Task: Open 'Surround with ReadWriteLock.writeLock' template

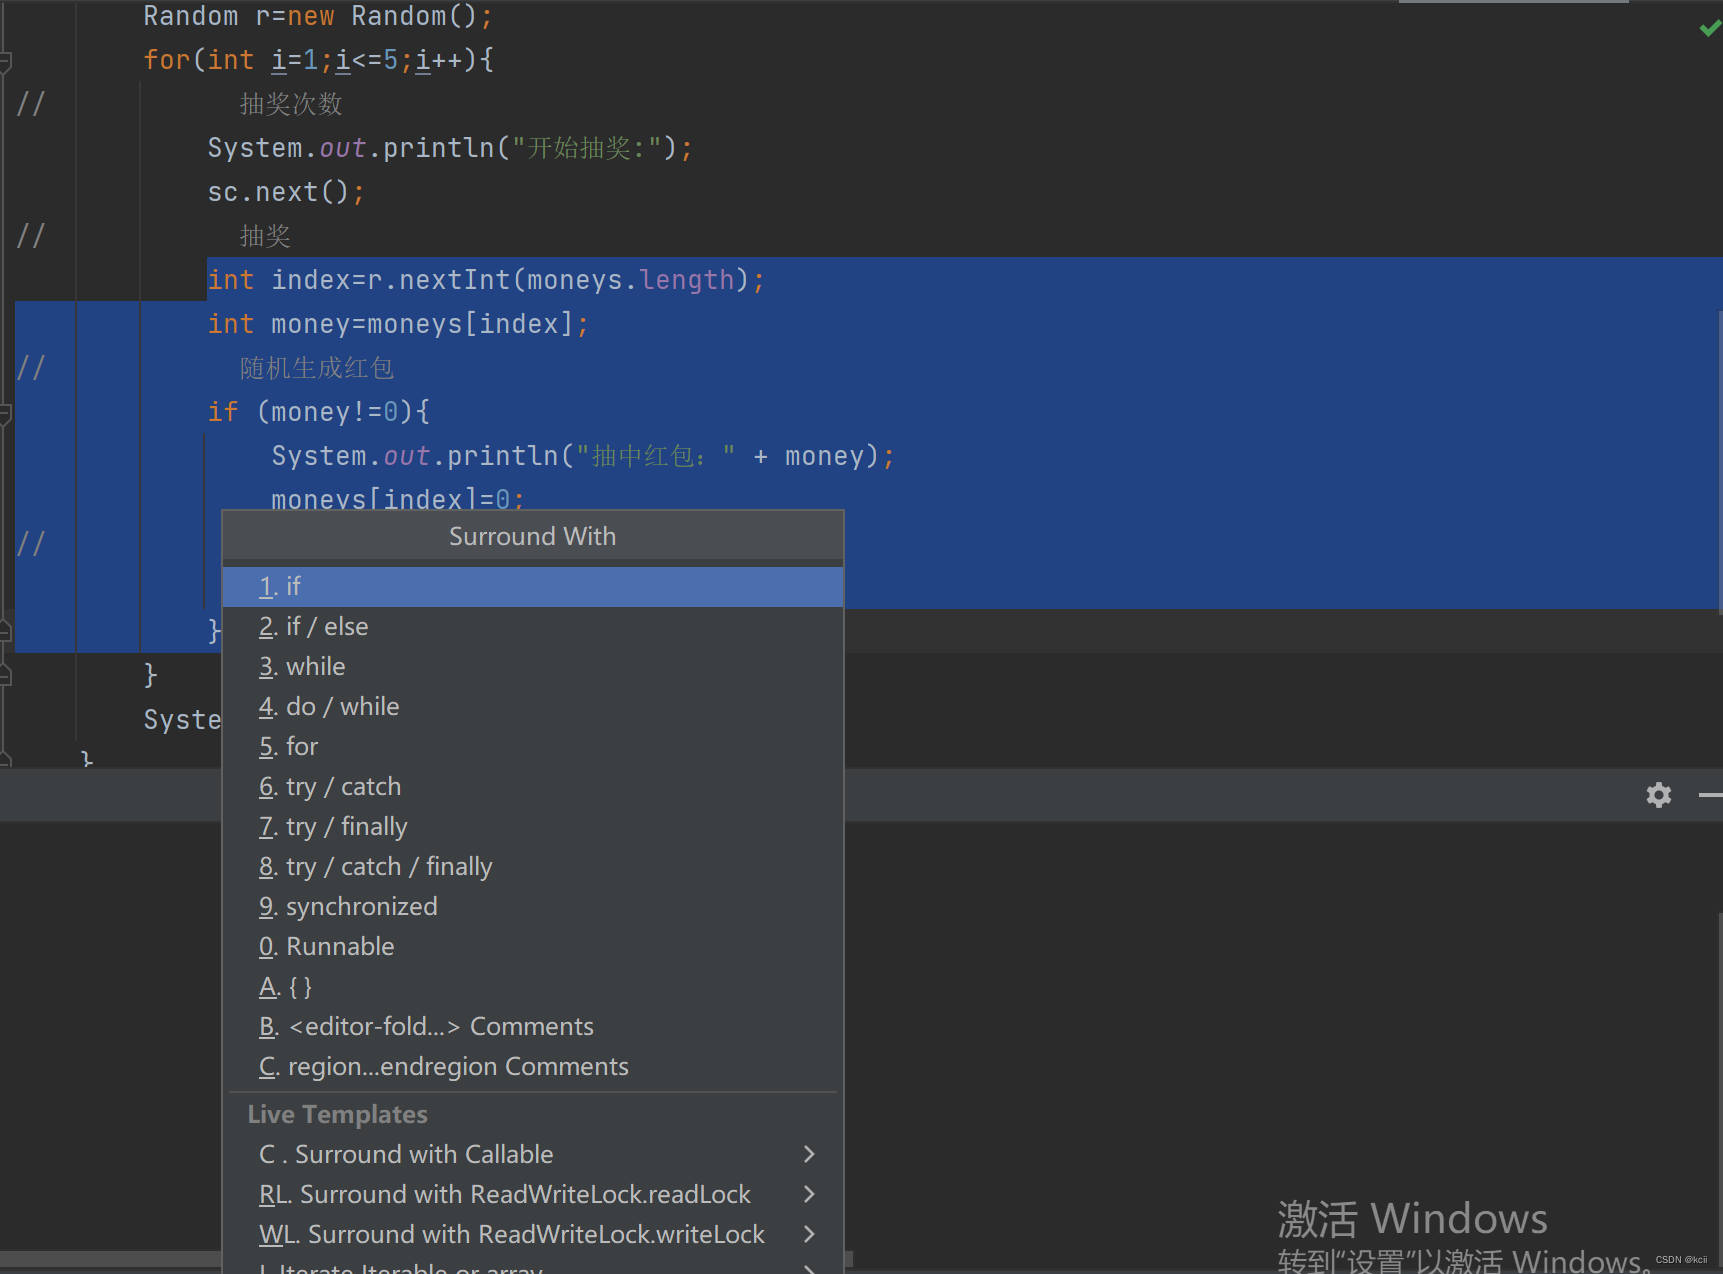Action: click(532, 1234)
